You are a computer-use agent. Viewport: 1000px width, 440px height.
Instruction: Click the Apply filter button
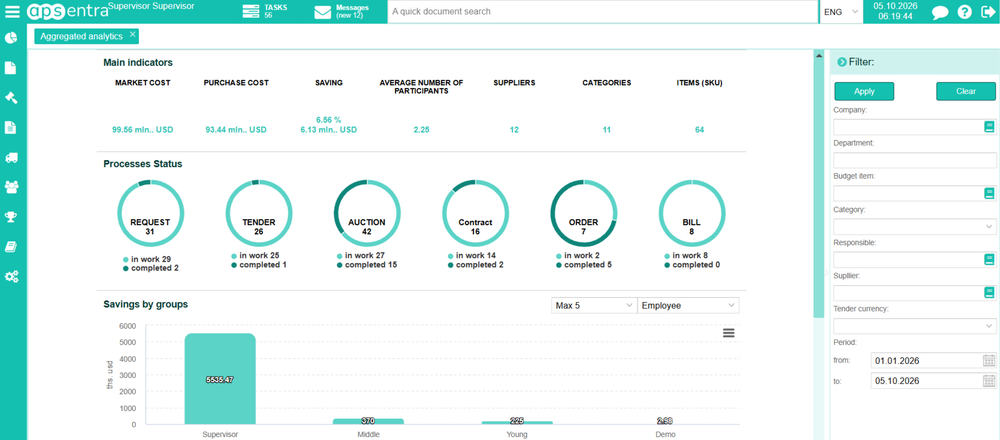[x=864, y=91]
